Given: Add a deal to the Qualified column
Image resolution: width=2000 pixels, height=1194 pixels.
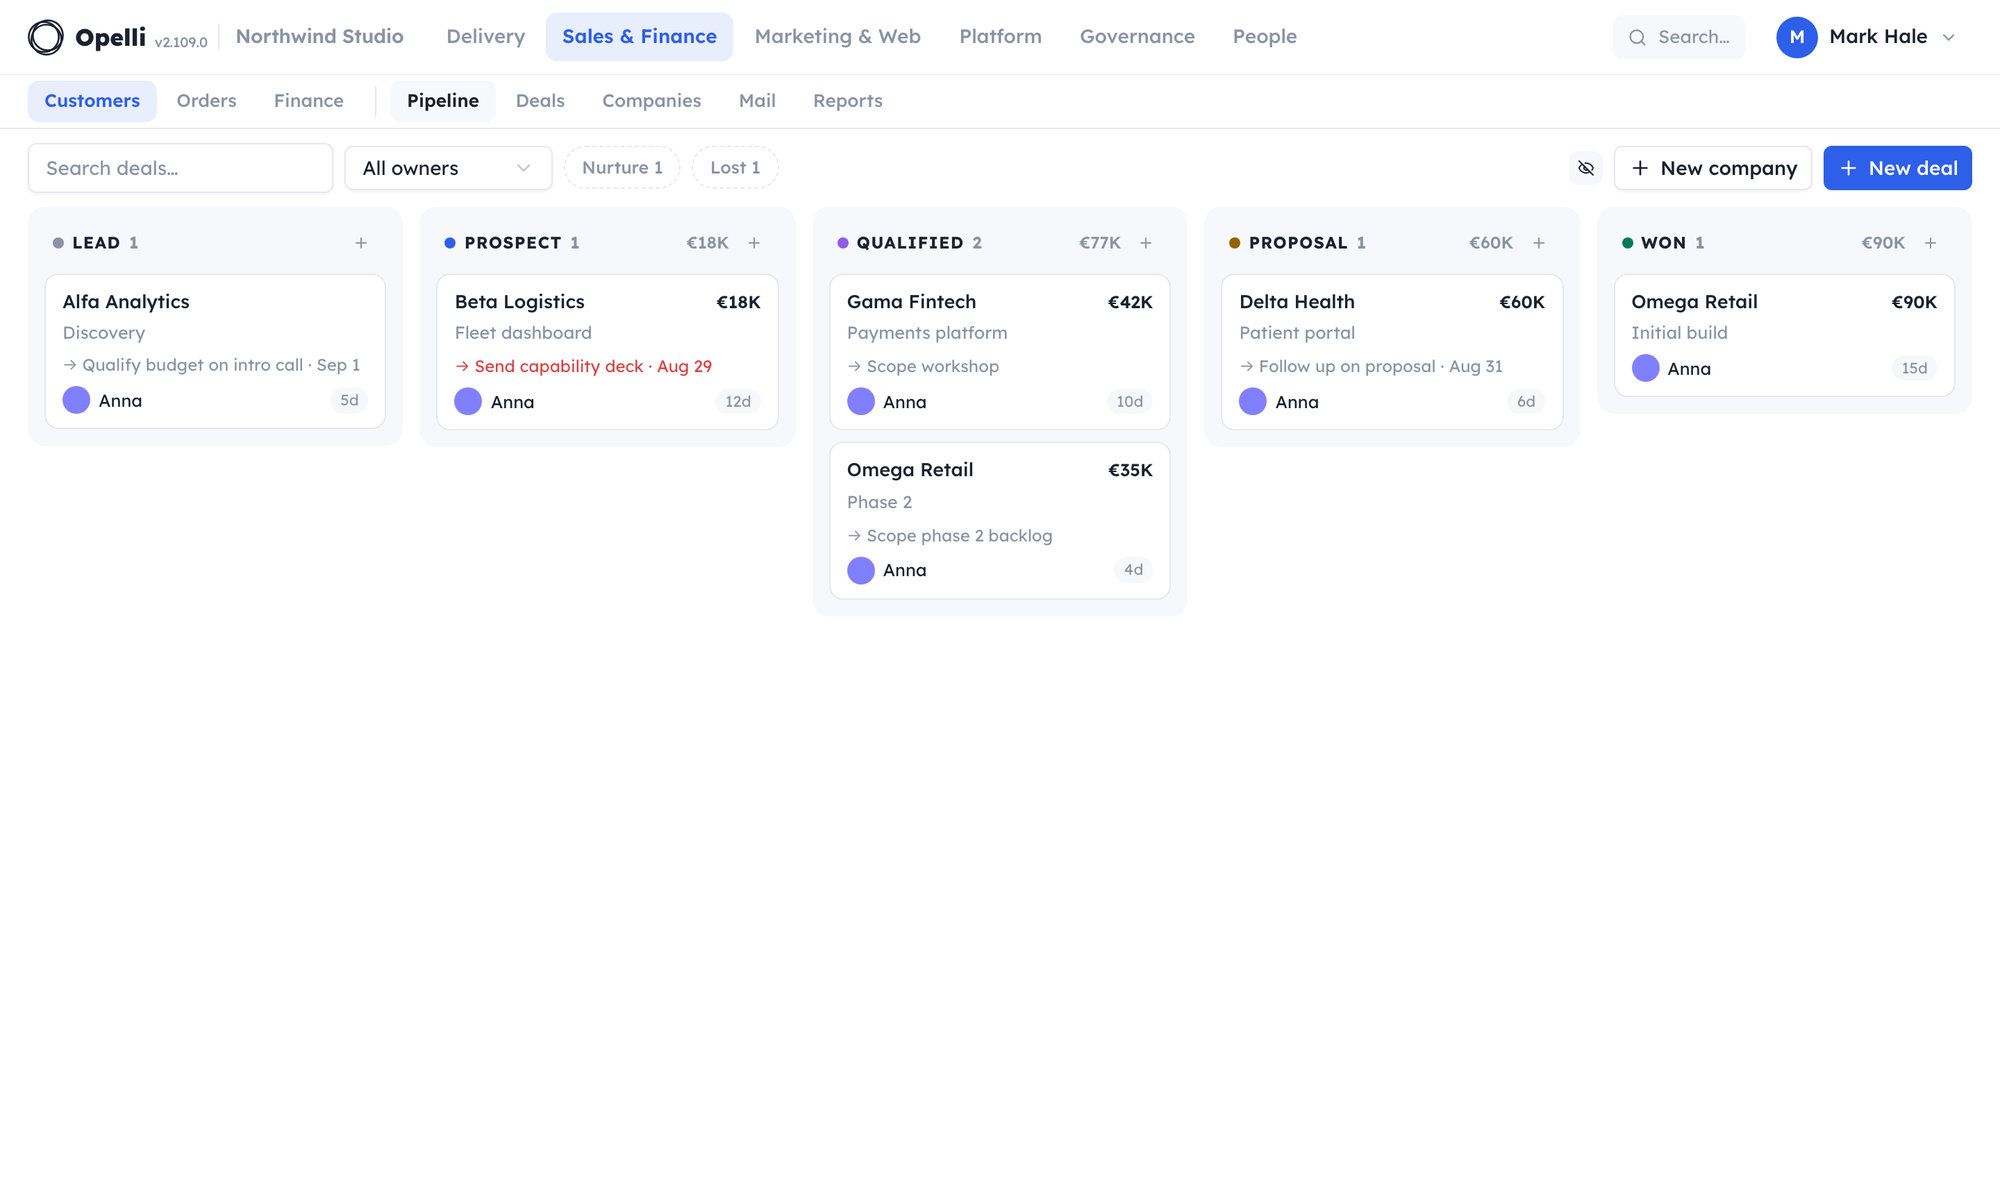Looking at the screenshot, I should 1146,243.
